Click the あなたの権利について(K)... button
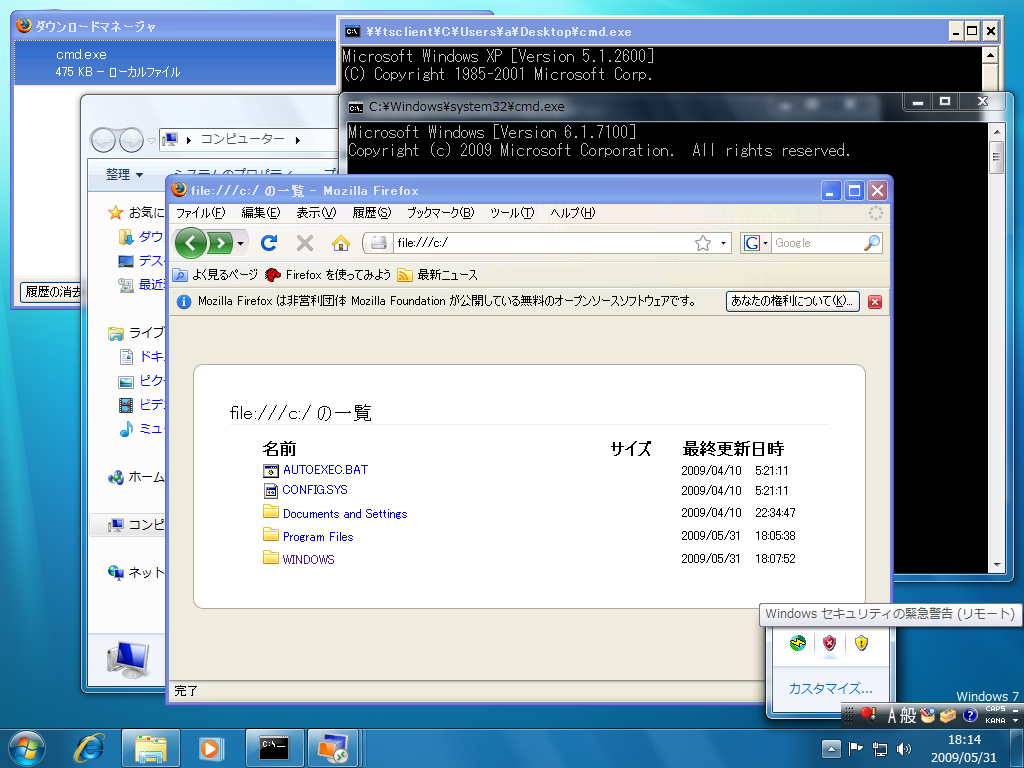This screenshot has width=1024, height=768. (x=792, y=301)
